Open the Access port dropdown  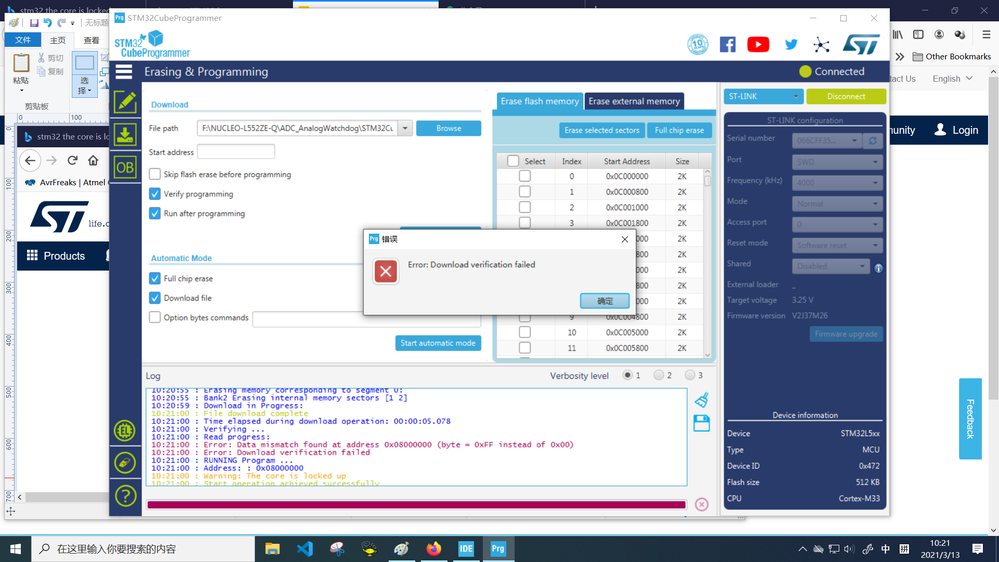837,224
